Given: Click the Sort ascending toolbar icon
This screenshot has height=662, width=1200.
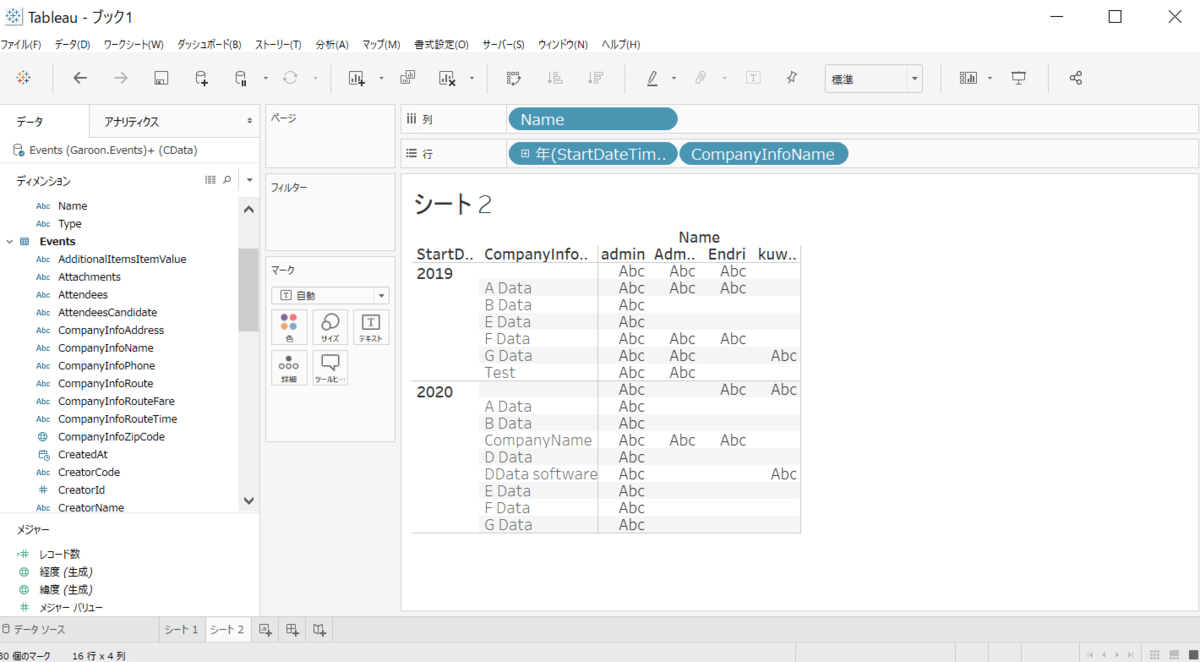Looking at the screenshot, I should pyautogui.click(x=555, y=78).
